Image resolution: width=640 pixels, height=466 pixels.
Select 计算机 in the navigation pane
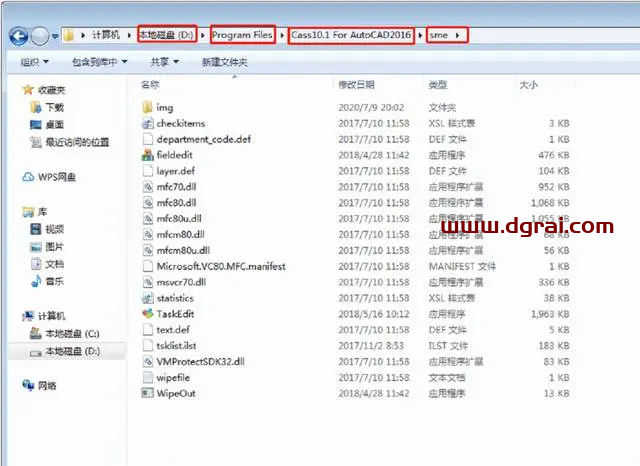click(x=51, y=316)
